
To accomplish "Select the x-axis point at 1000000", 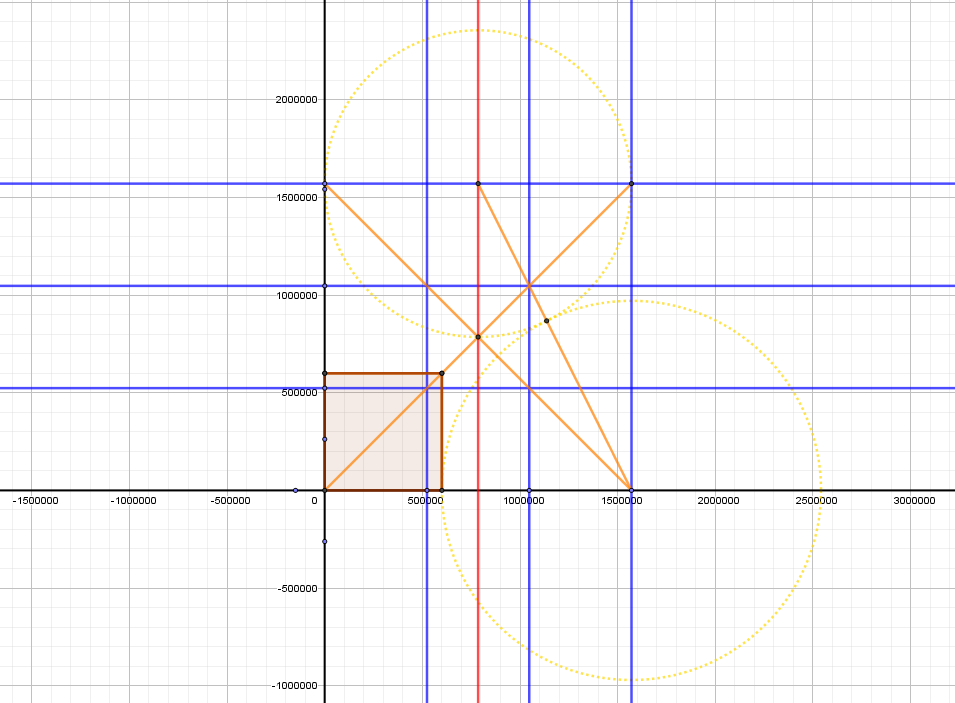I will coord(529,490).
